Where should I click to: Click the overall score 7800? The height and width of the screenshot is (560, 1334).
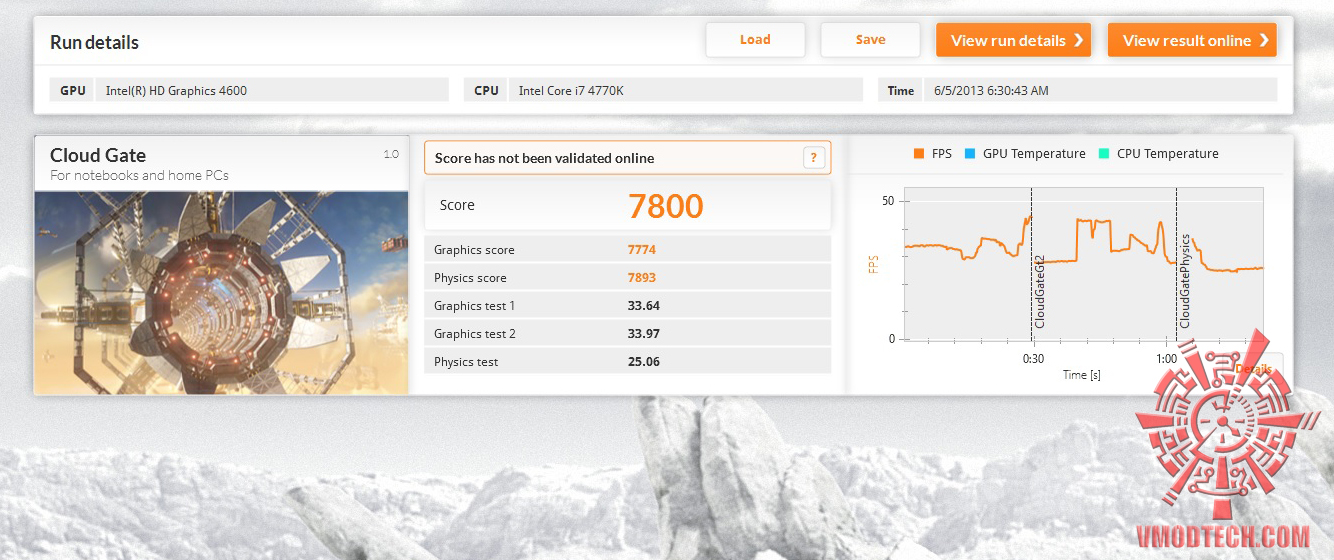(x=666, y=206)
